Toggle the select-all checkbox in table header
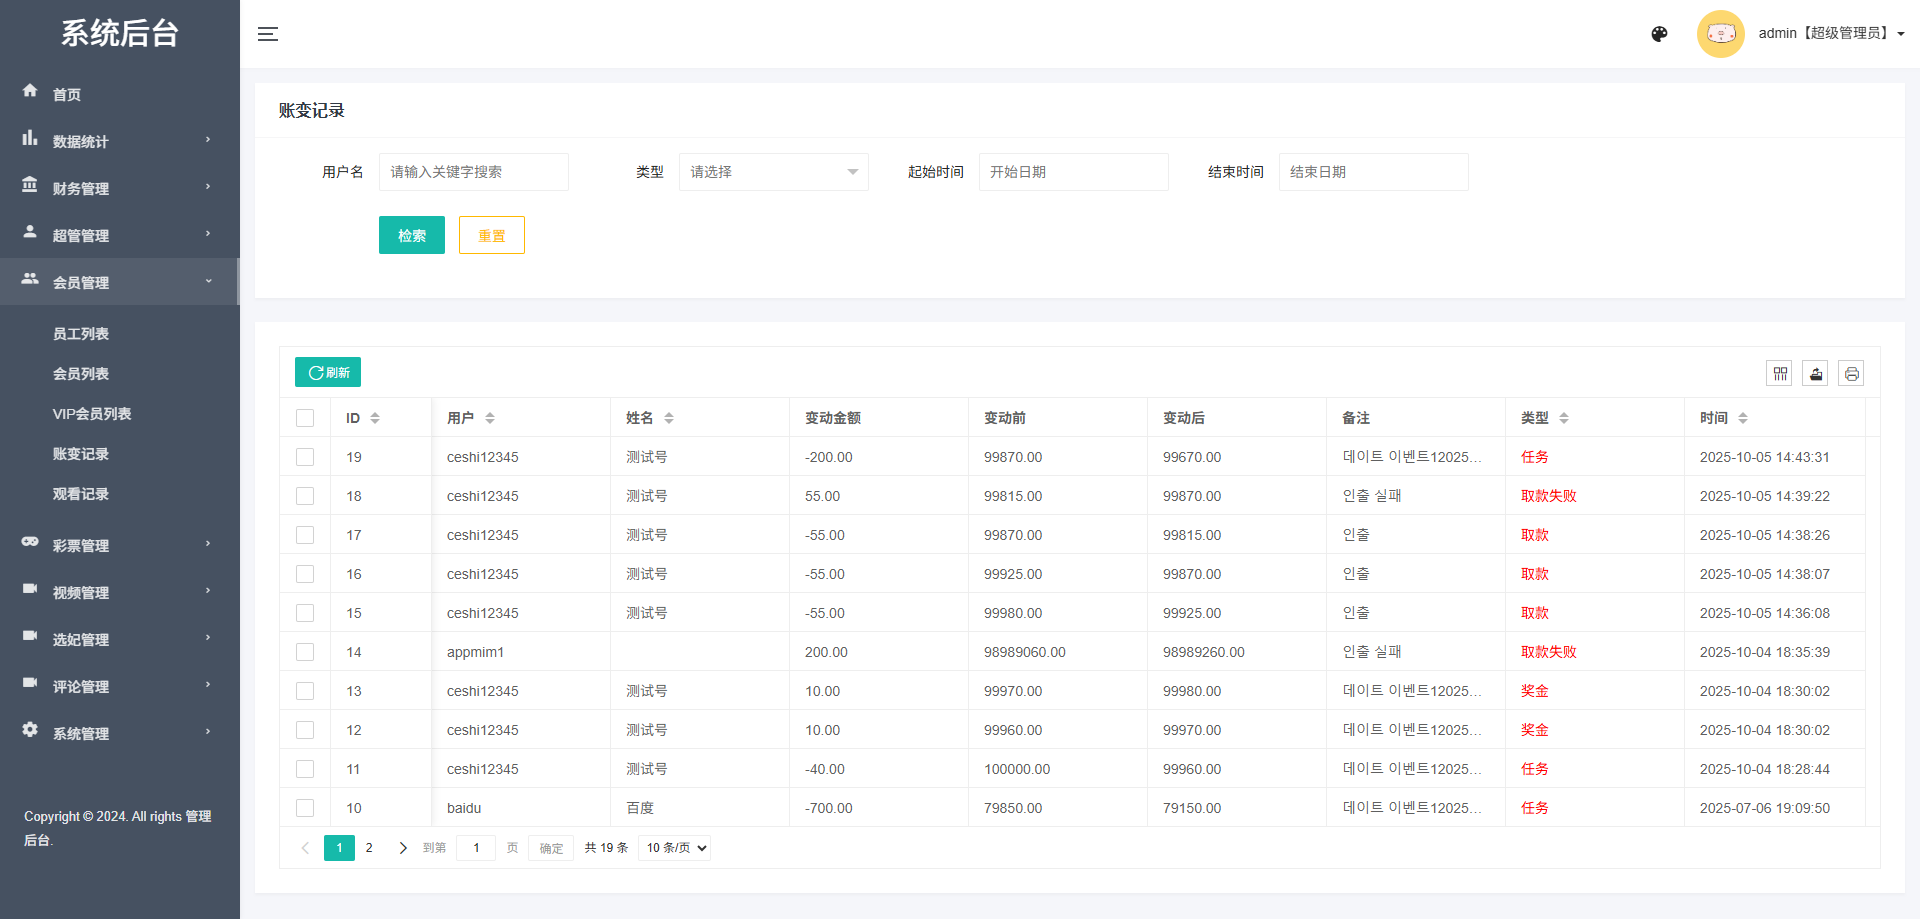This screenshot has height=919, width=1920. pyautogui.click(x=305, y=417)
